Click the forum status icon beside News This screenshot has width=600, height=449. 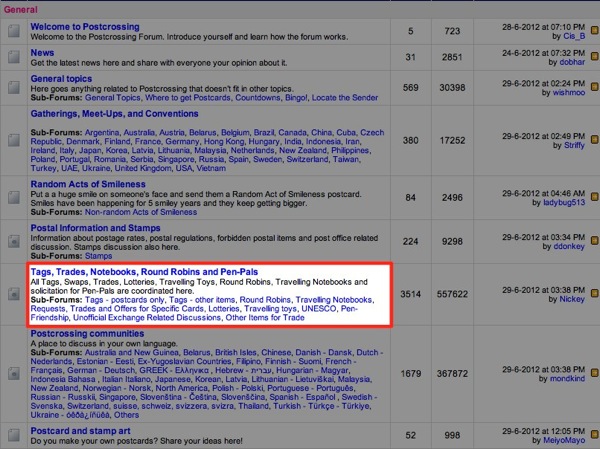click(14, 57)
